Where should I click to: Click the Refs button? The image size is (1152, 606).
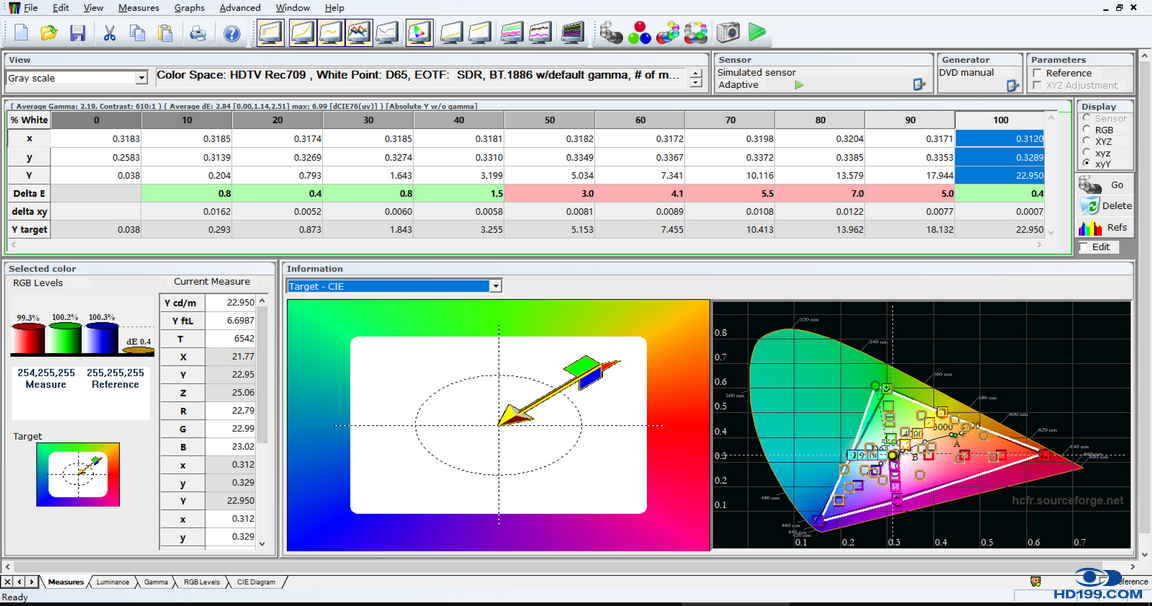coord(1105,228)
